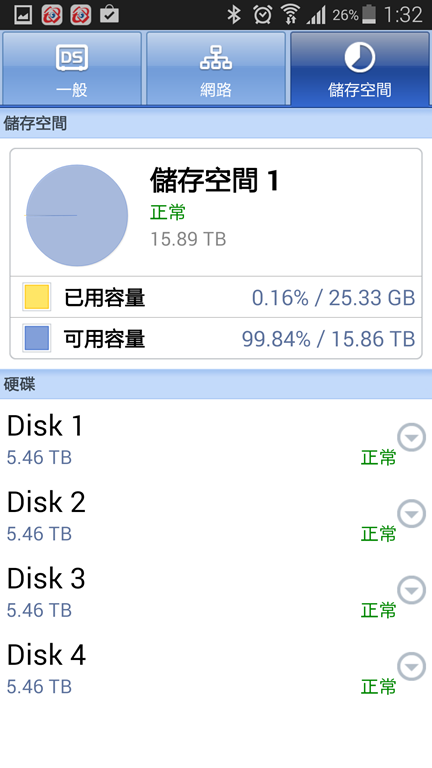The image size is (432, 768).
Task: Expand Disk 2 details arrow
Action: click(x=411, y=513)
